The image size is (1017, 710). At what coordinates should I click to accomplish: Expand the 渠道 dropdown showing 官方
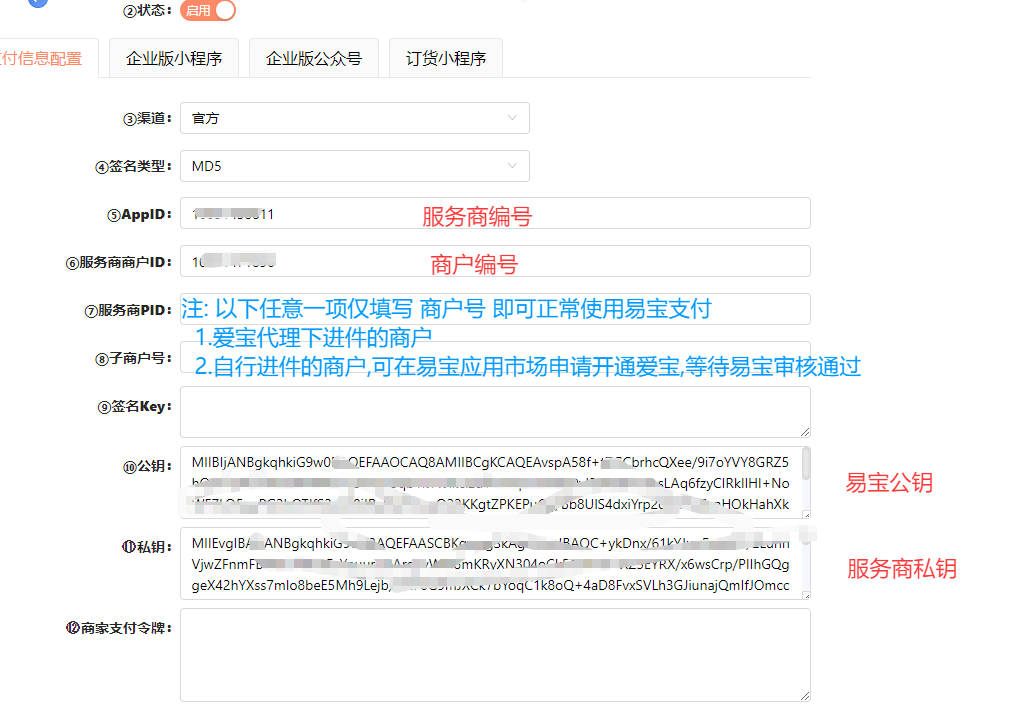tap(354, 118)
